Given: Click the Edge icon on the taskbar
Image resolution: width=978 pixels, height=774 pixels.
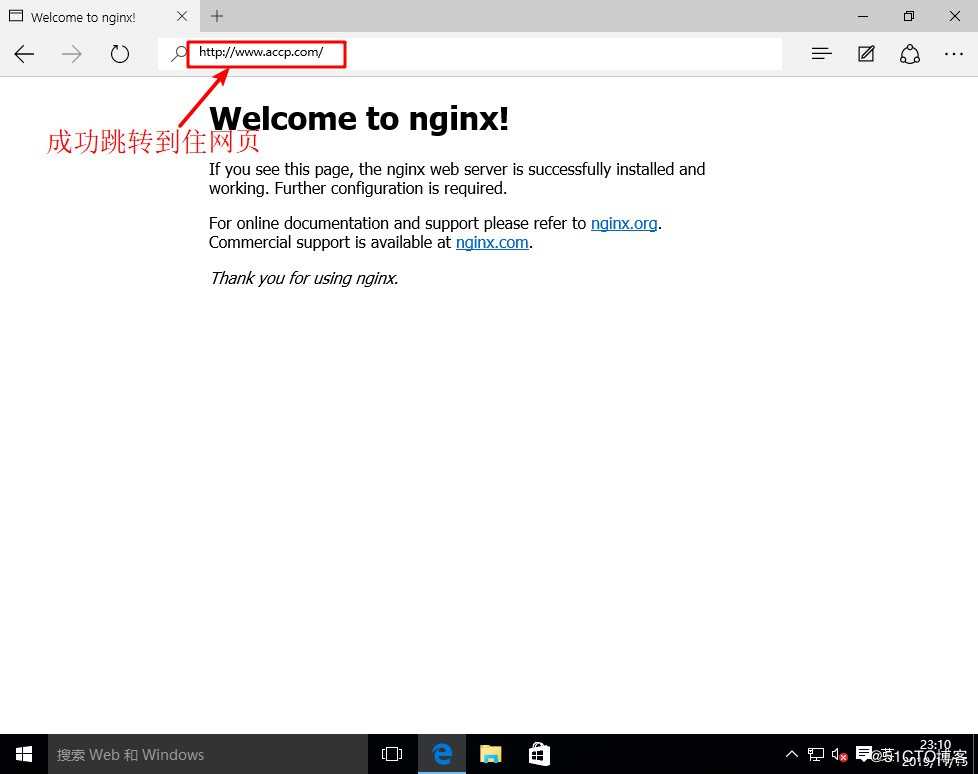Looking at the screenshot, I should pyautogui.click(x=442, y=754).
